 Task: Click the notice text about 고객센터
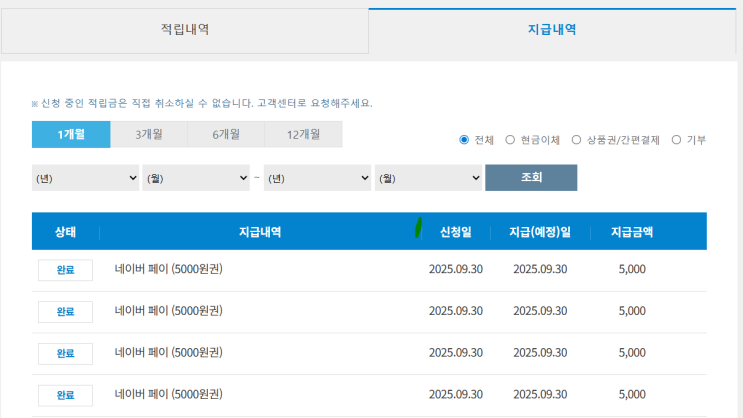(x=202, y=103)
